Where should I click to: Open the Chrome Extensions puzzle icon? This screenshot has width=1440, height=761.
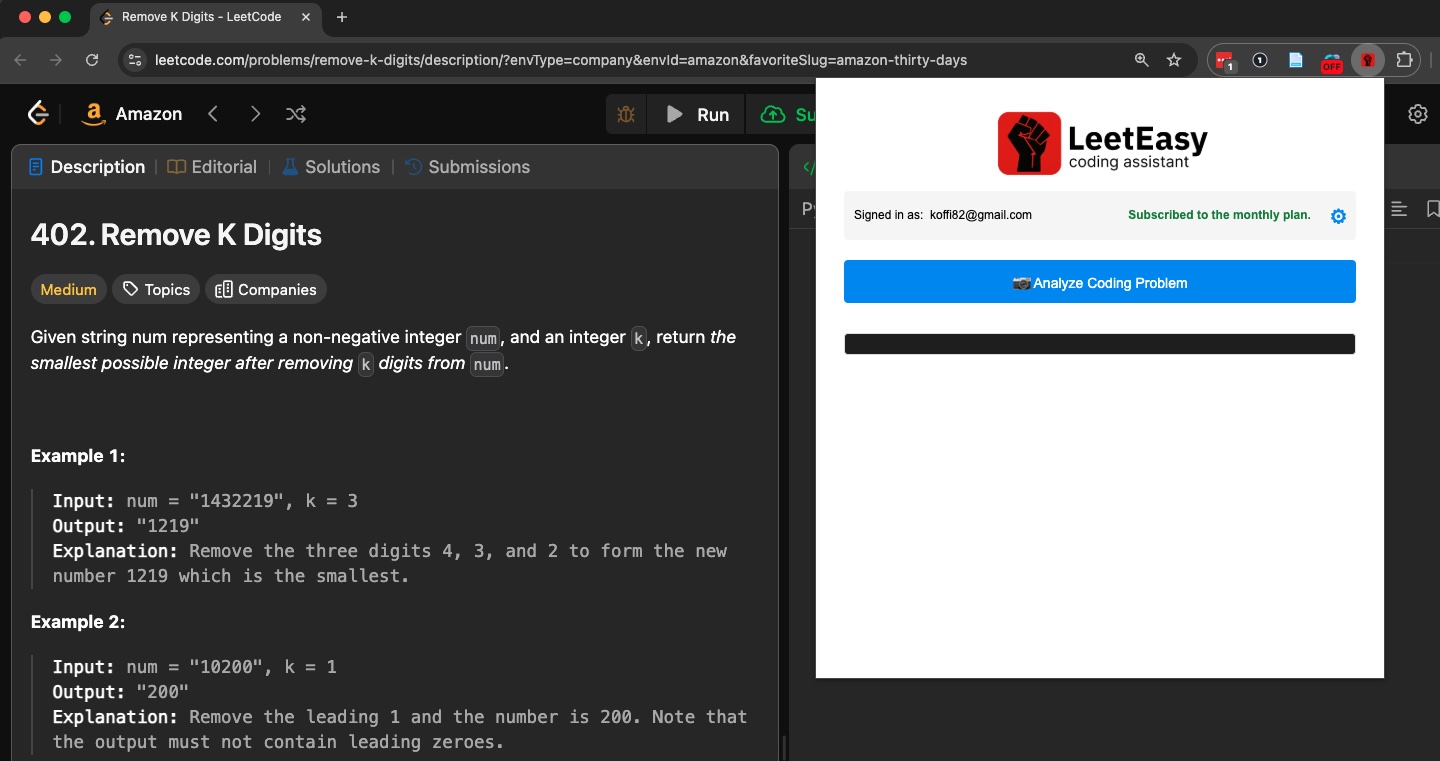tap(1404, 60)
